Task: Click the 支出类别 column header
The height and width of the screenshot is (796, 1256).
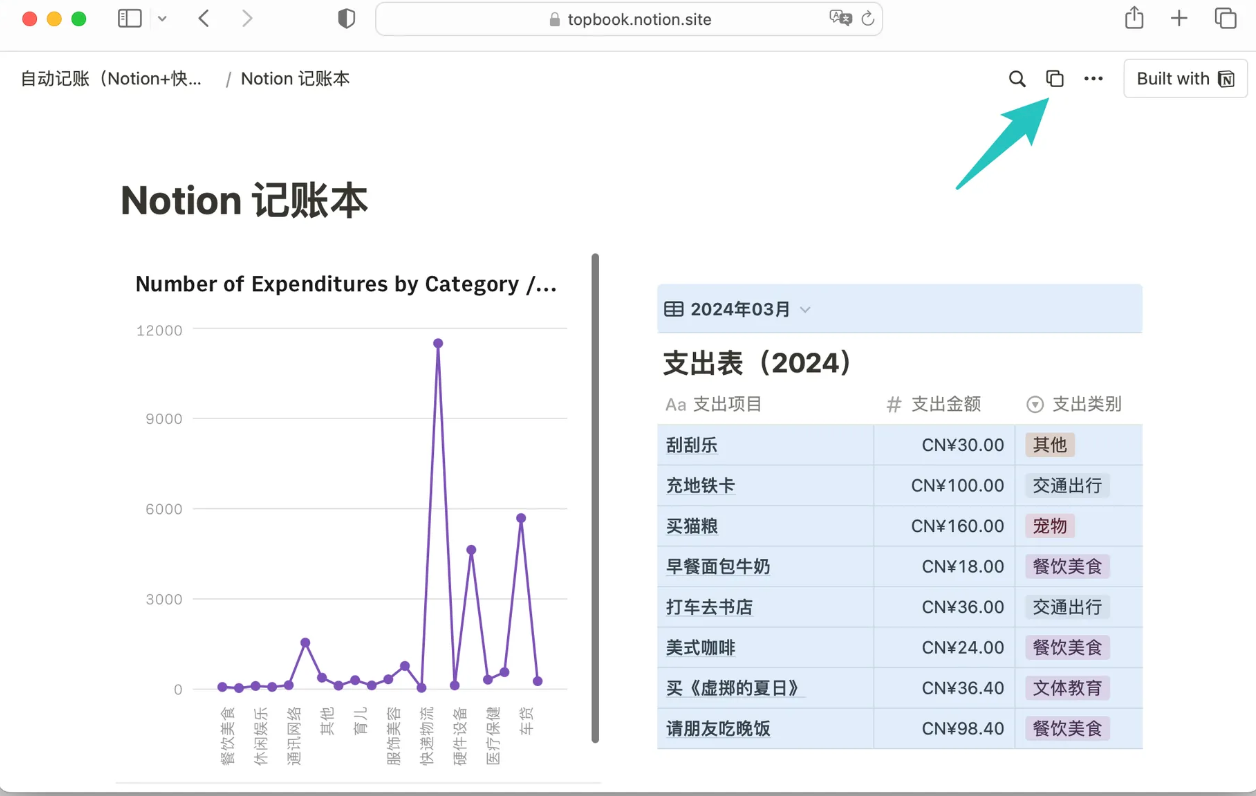Action: tap(1074, 404)
